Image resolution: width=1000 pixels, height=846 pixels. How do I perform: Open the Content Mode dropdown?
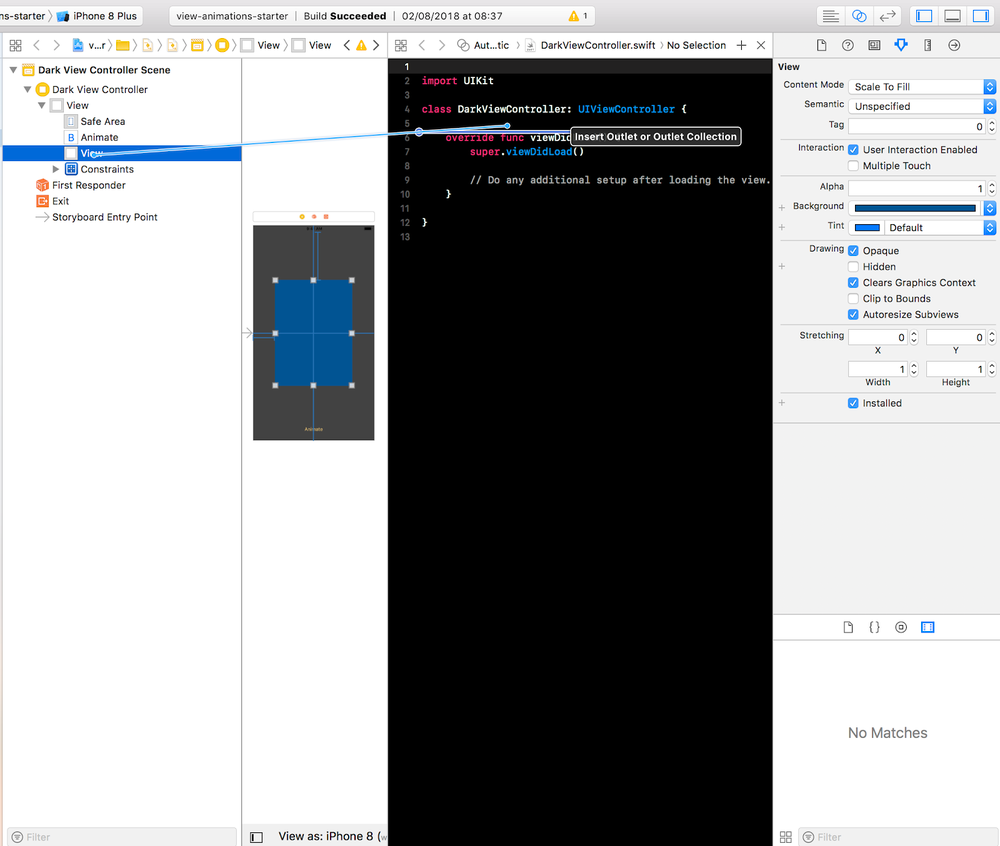coord(922,87)
